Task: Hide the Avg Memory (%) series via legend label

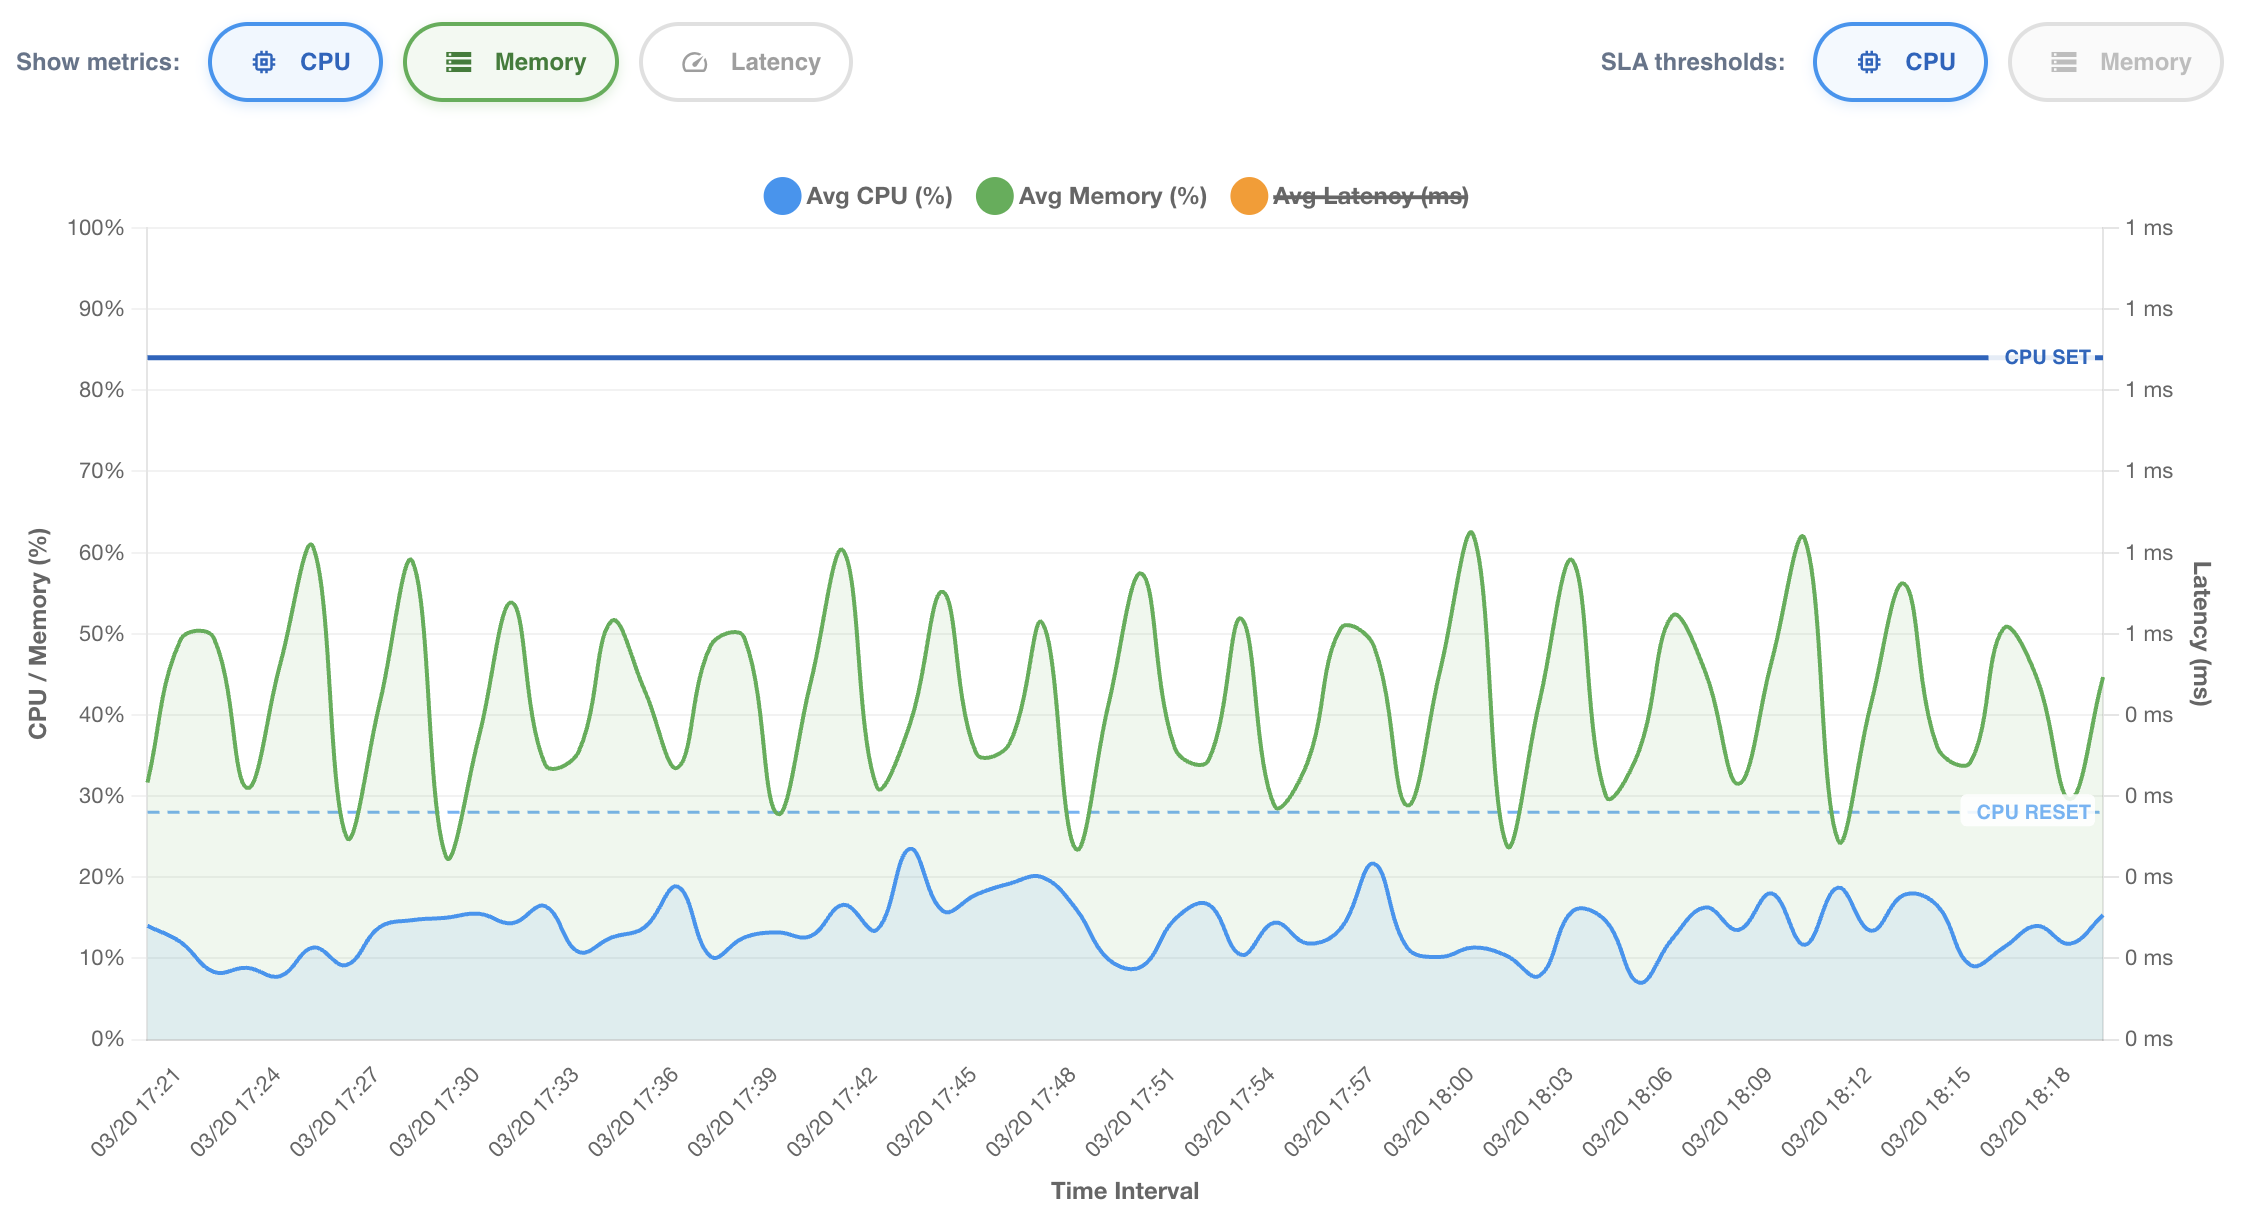Action: (x=1113, y=196)
